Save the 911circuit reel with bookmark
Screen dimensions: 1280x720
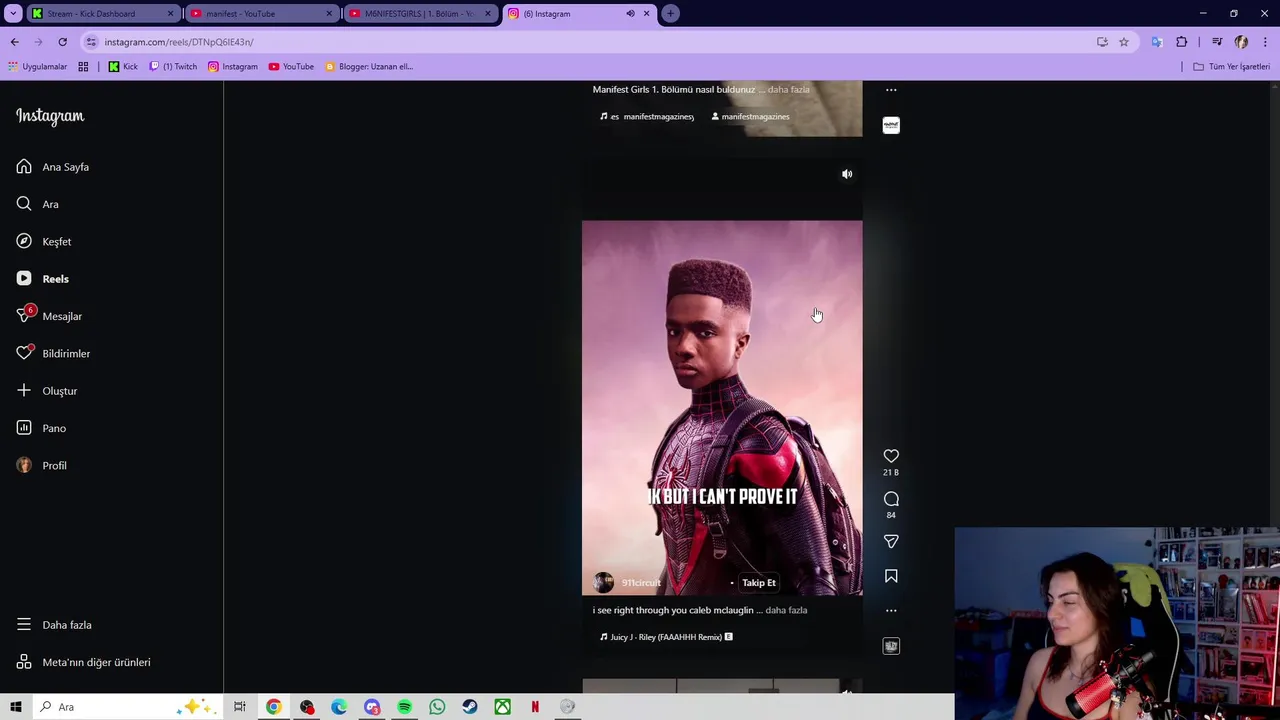click(x=891, y=576)
